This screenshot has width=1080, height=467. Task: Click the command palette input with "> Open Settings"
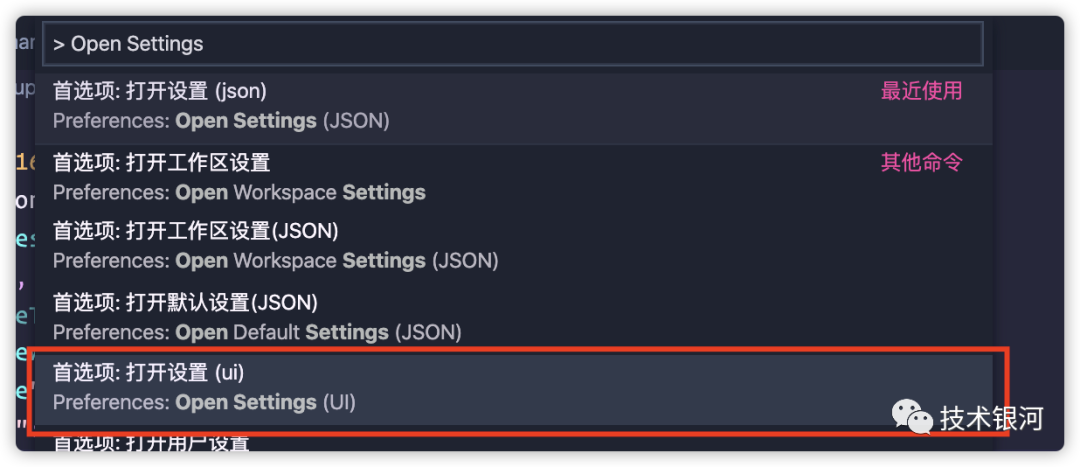(x=513, y=44)
